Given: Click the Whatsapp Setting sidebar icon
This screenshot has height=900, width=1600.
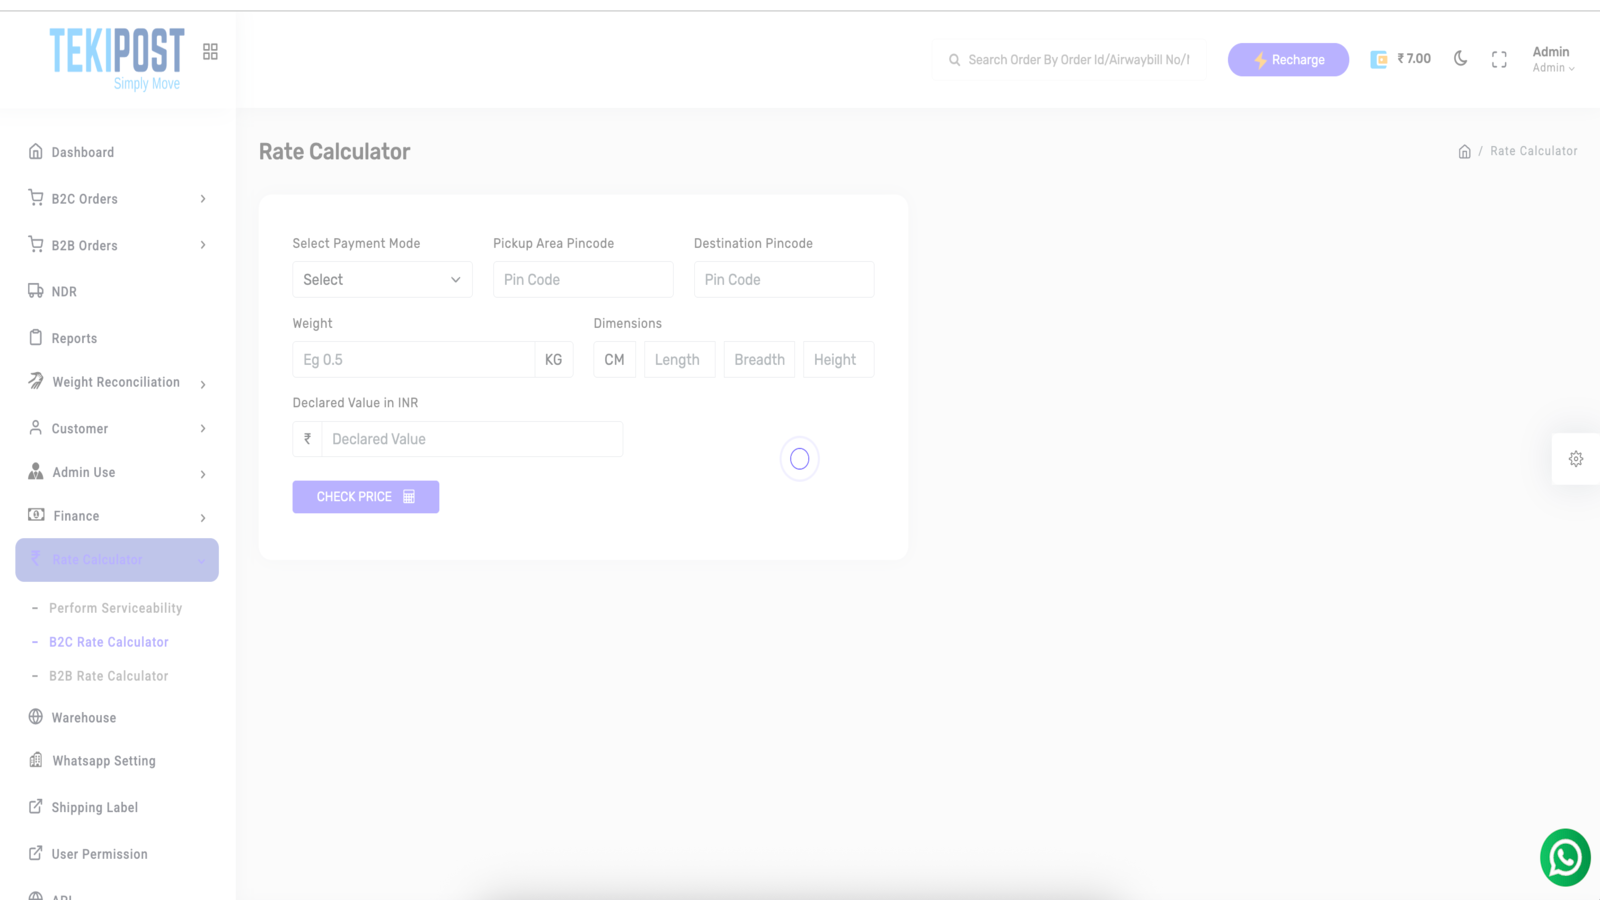Looking at the screenshot, I should [35, 760].
